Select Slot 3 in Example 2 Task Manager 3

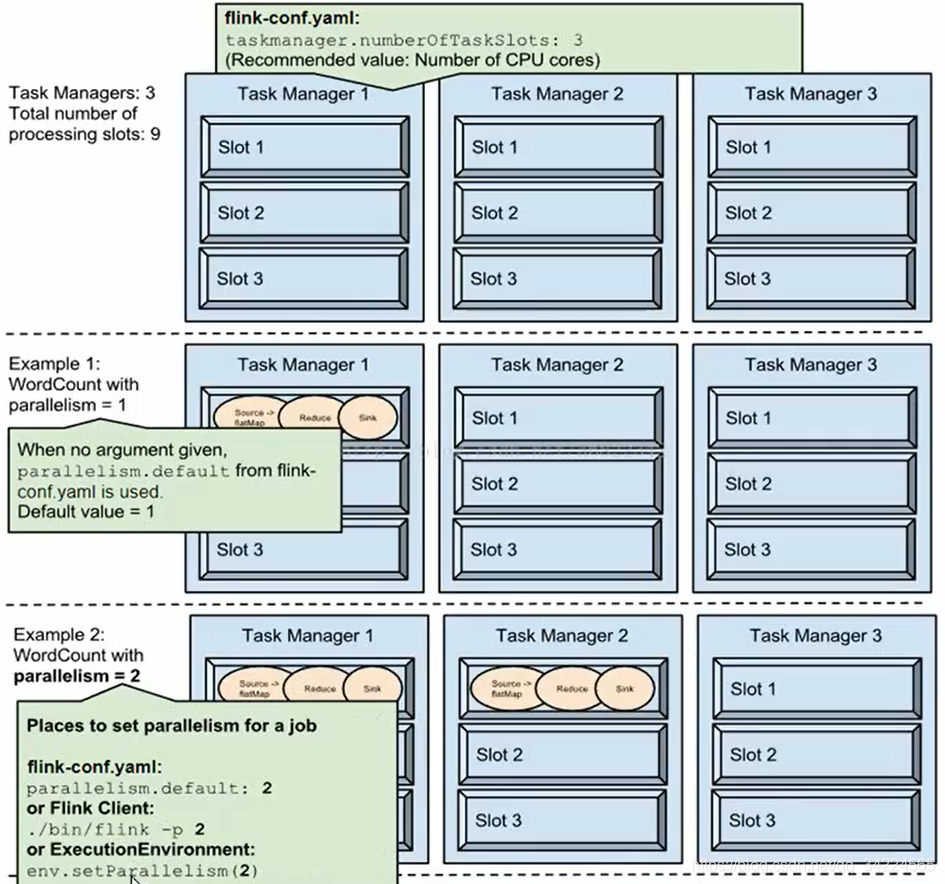(816, 820)
